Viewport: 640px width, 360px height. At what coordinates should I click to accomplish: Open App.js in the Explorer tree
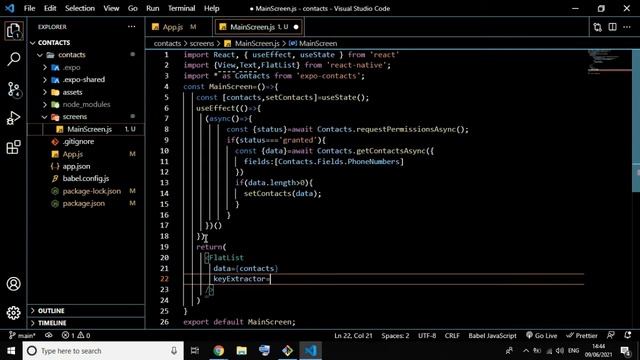tap(73, 154)
